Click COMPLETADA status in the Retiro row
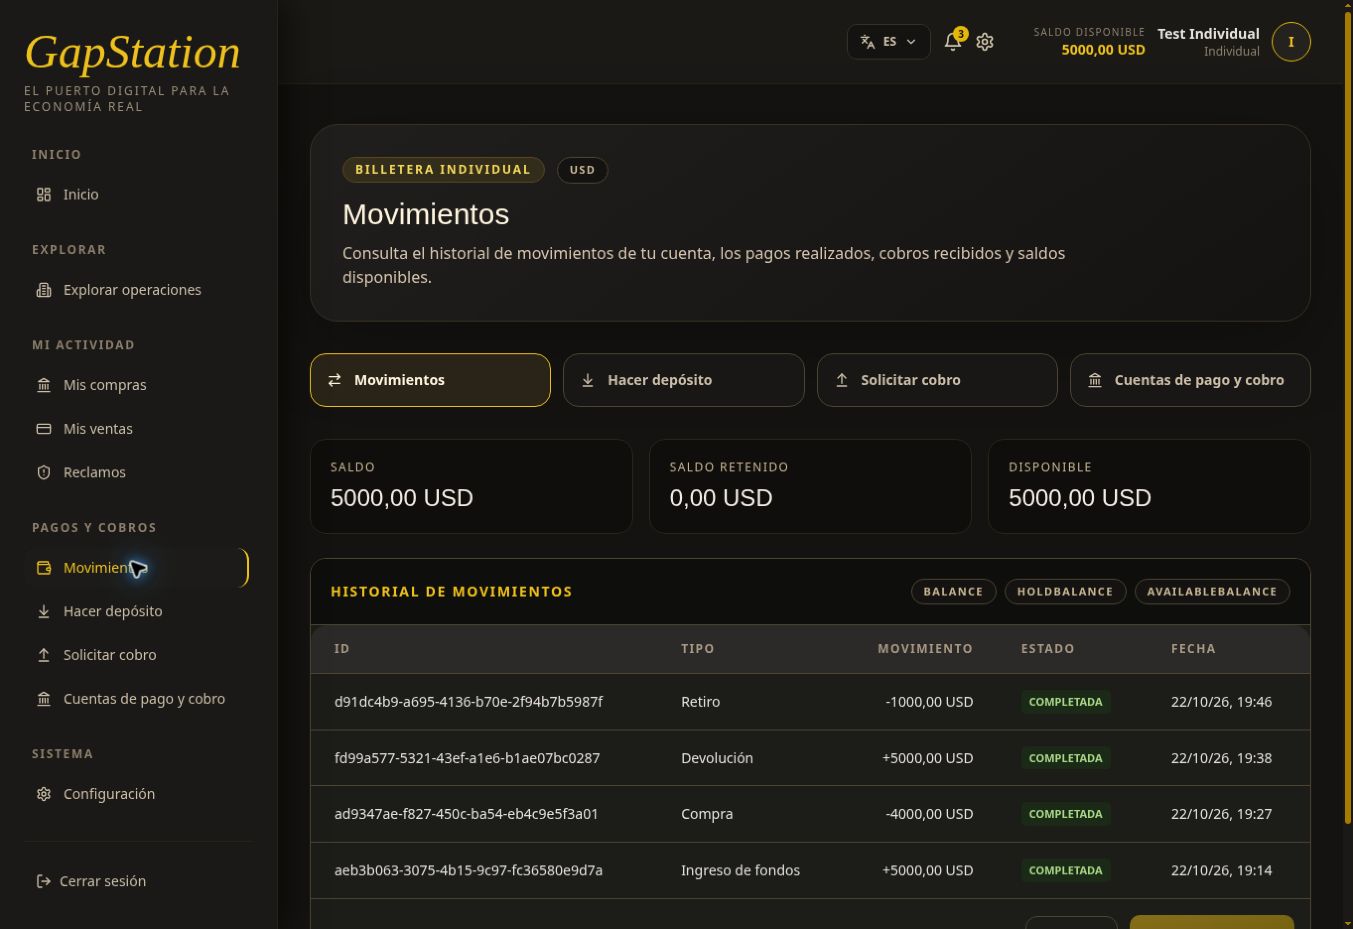 [x=1066, y=702]
